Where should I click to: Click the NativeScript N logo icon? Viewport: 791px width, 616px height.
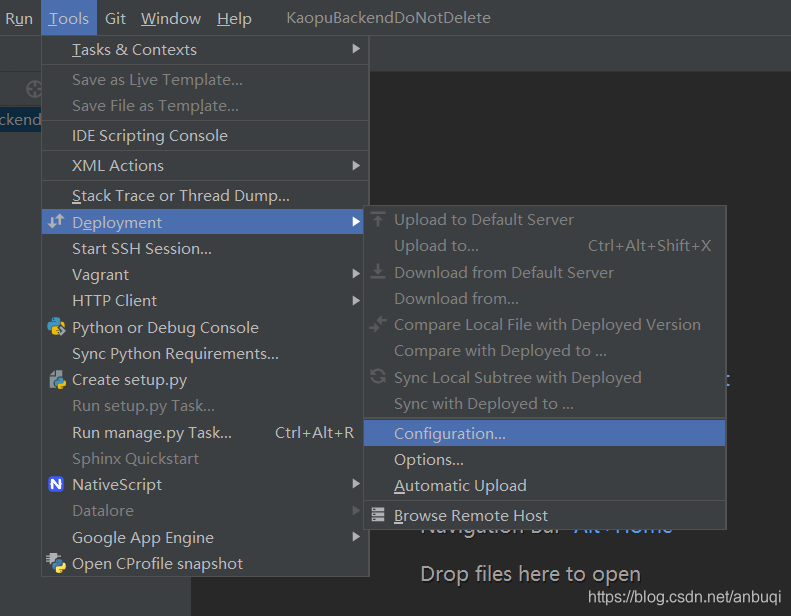pos(56,484)
